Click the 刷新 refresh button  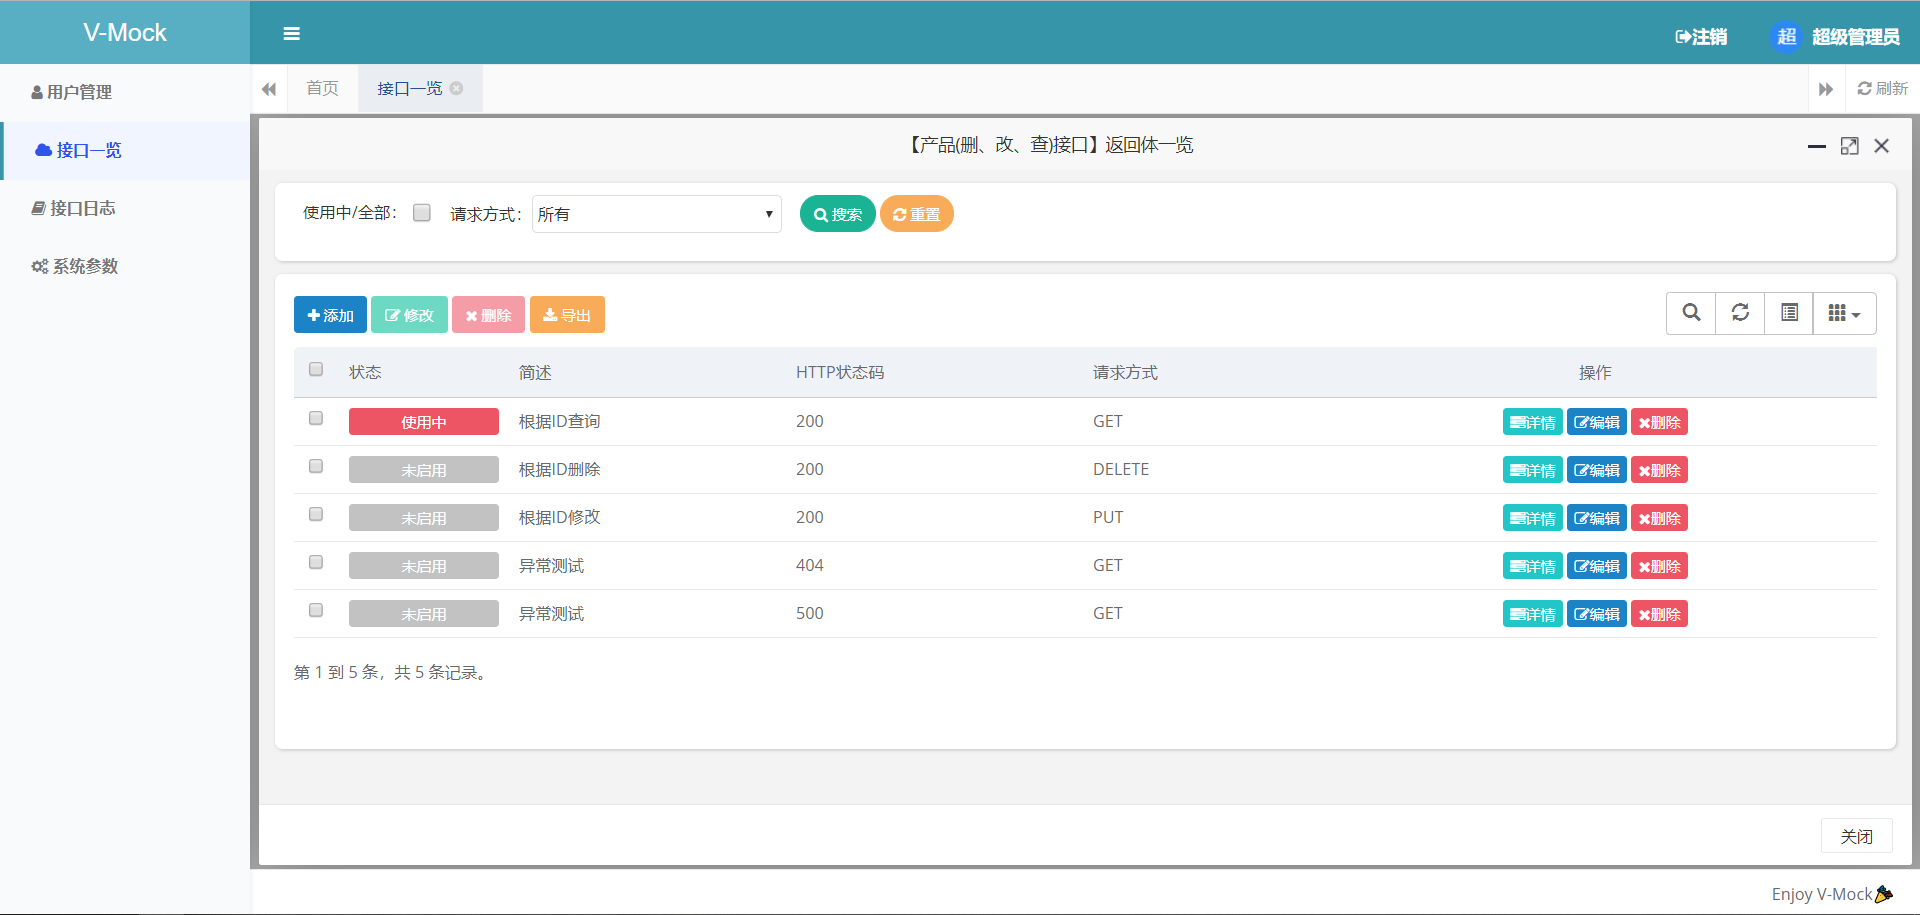1882,89
